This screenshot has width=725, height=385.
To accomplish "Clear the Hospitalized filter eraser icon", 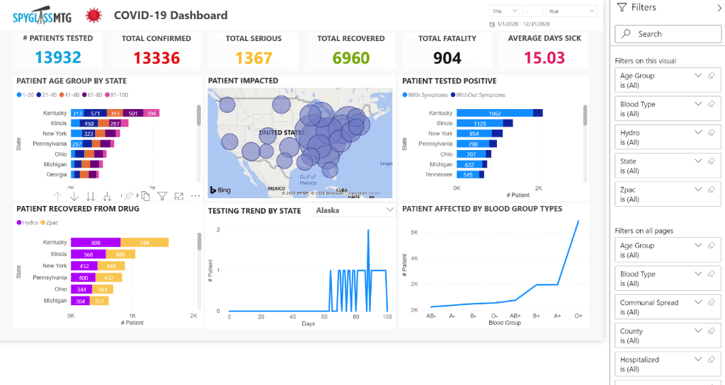I will [x=712, y=359].
